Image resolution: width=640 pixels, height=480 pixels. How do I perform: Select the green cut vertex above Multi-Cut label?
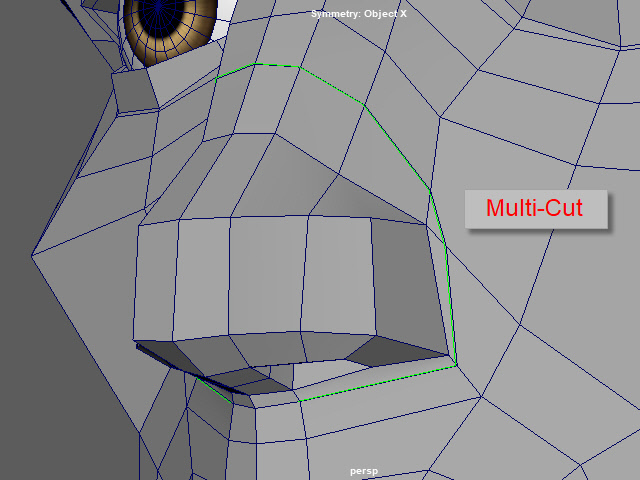pos(430,190)
